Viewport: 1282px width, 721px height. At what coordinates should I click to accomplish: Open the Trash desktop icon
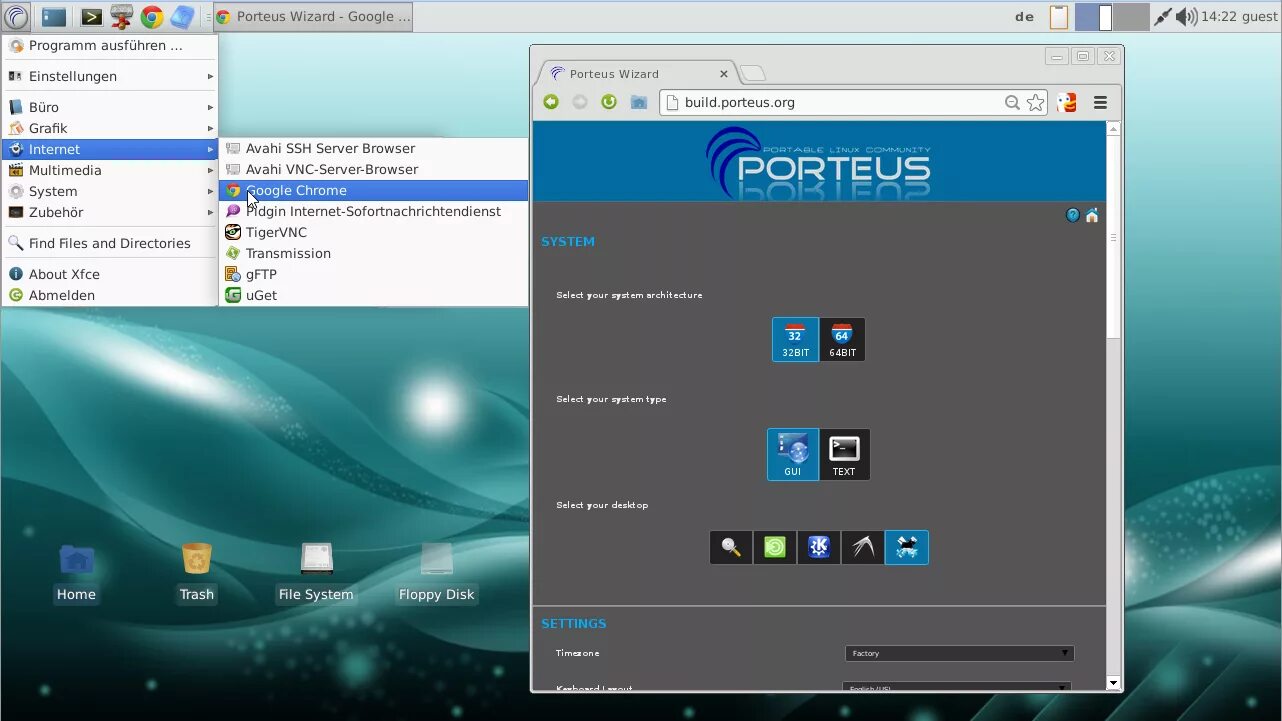197,573
